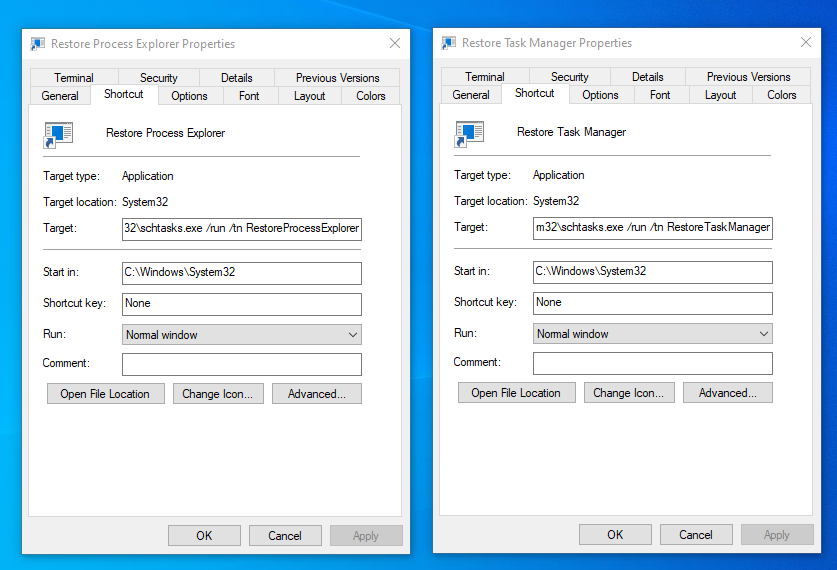Open the Security tab in Process Explorer properties
This screenshot has width=837, height=570.
tap(159, 78)
